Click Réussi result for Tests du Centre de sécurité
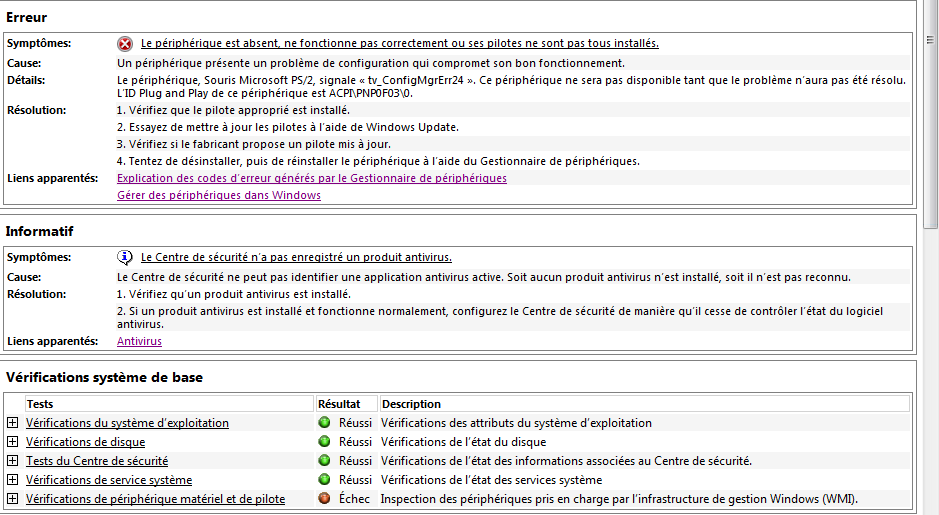Viewport: 939px width, 515px height. point(355,461)
